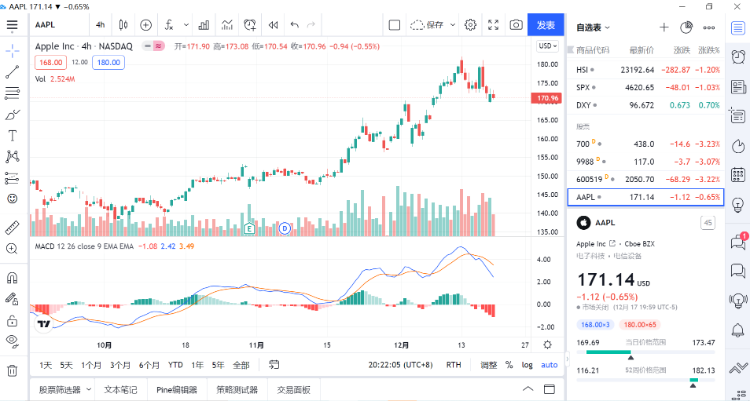Enter fullscreen mode
Viewport: 750px width, 401px height.
pos(493,24)
